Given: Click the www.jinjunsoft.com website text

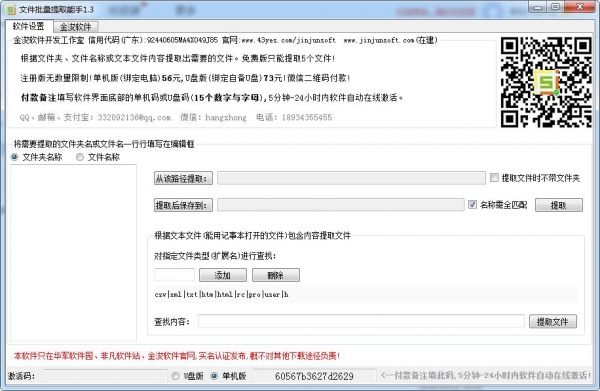Looking at the screenshot, I should tap(379, 40).
